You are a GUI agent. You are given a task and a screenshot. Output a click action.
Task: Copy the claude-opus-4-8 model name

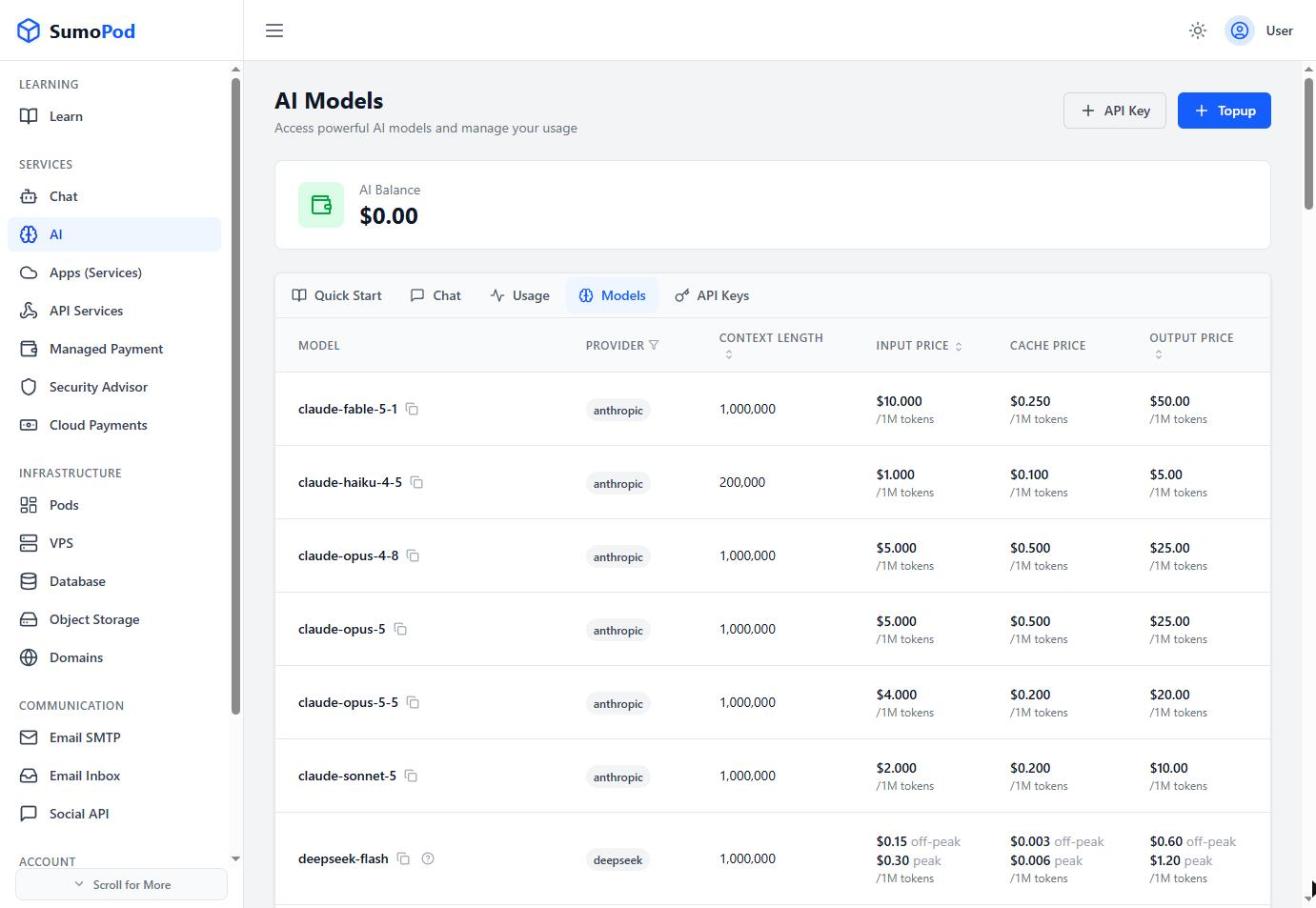[x=412, y=556]
